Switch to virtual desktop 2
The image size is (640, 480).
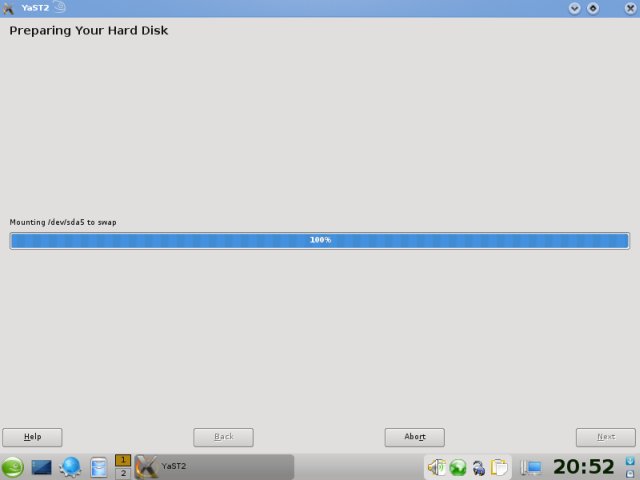(123, 473)
